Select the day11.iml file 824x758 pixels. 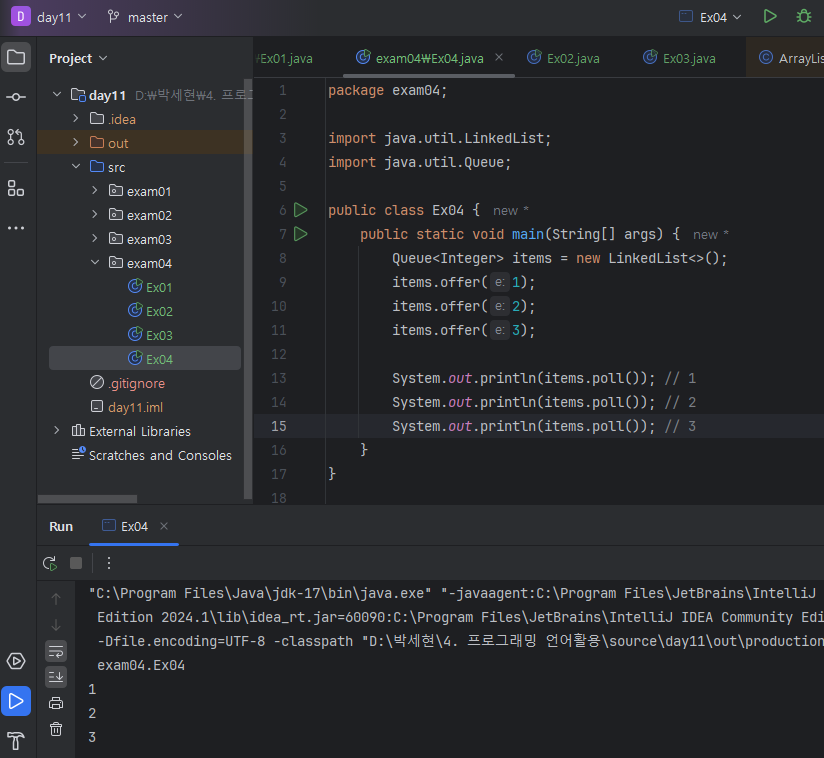pyautogui.click(x=127, y=407)
